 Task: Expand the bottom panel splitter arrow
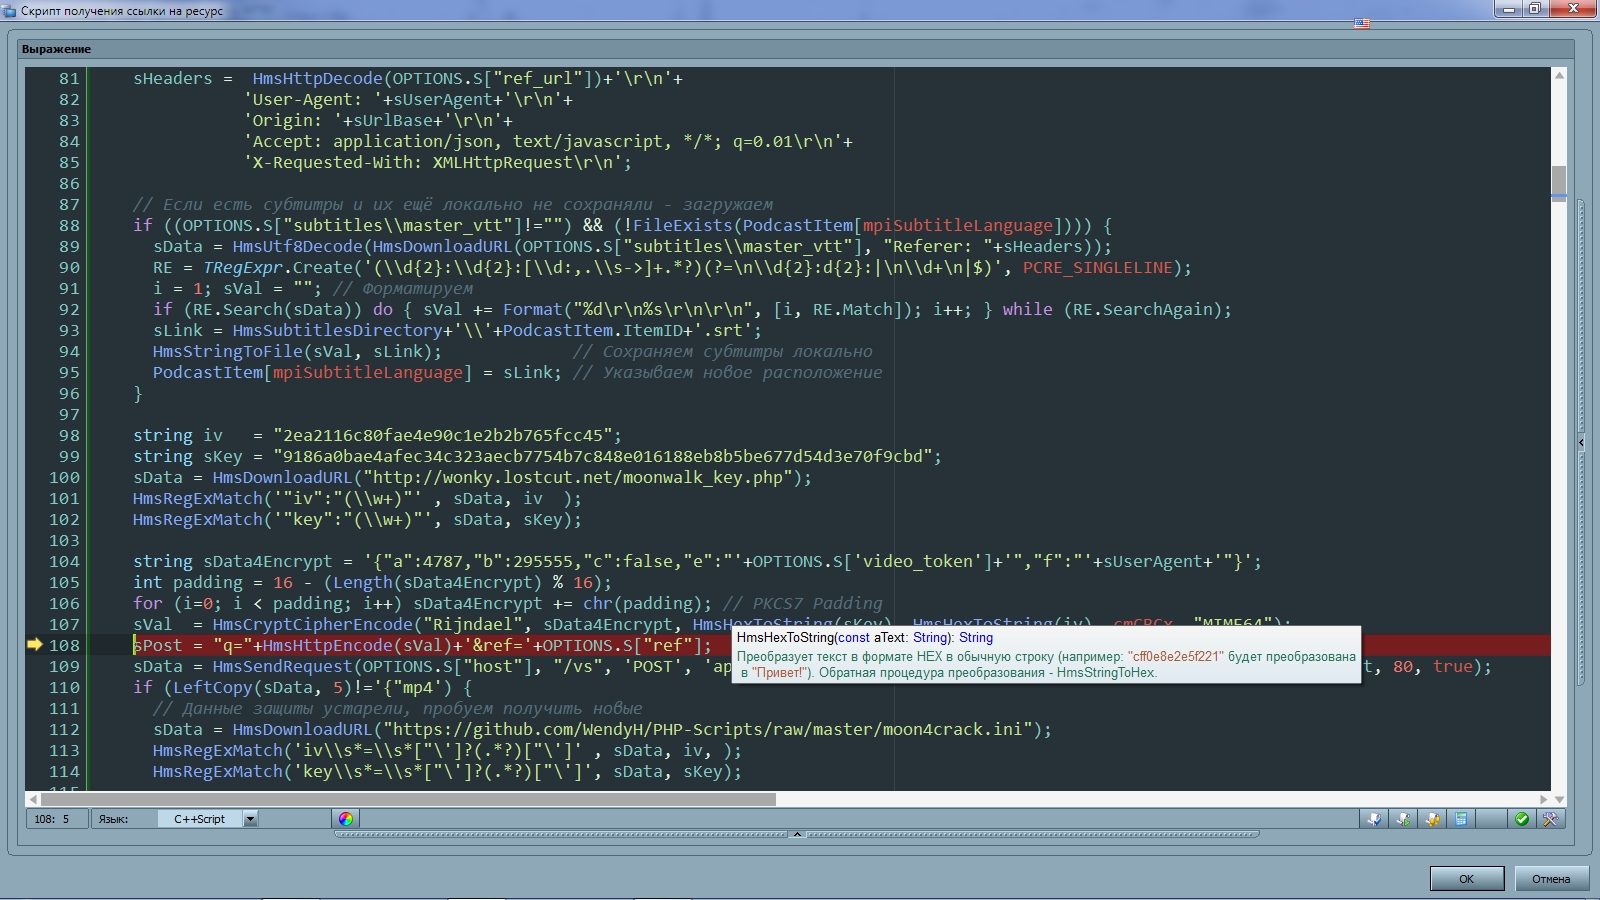(797, 834)
